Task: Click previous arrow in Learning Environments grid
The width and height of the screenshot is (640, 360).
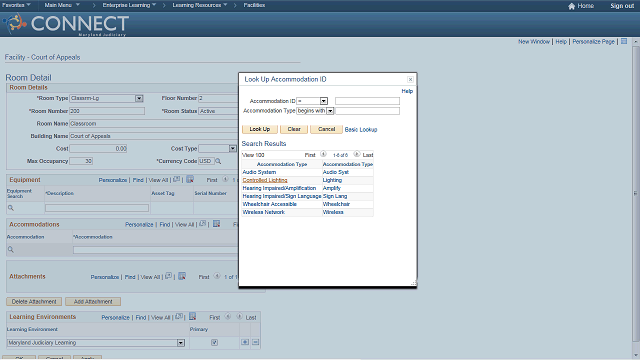Action: click(228, 316)
